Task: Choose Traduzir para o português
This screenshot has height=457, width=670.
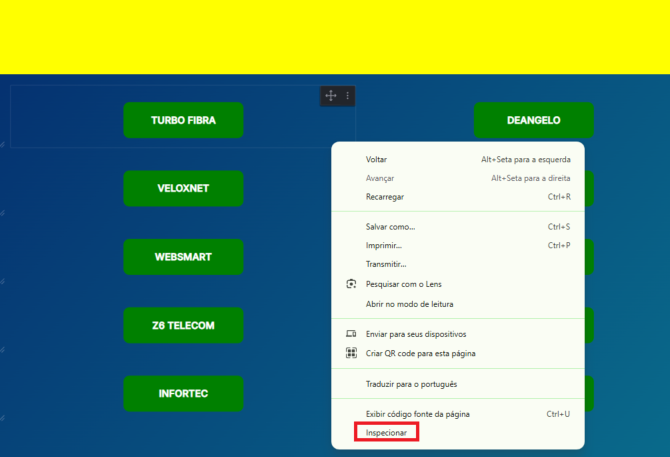Action: (458, 384)
